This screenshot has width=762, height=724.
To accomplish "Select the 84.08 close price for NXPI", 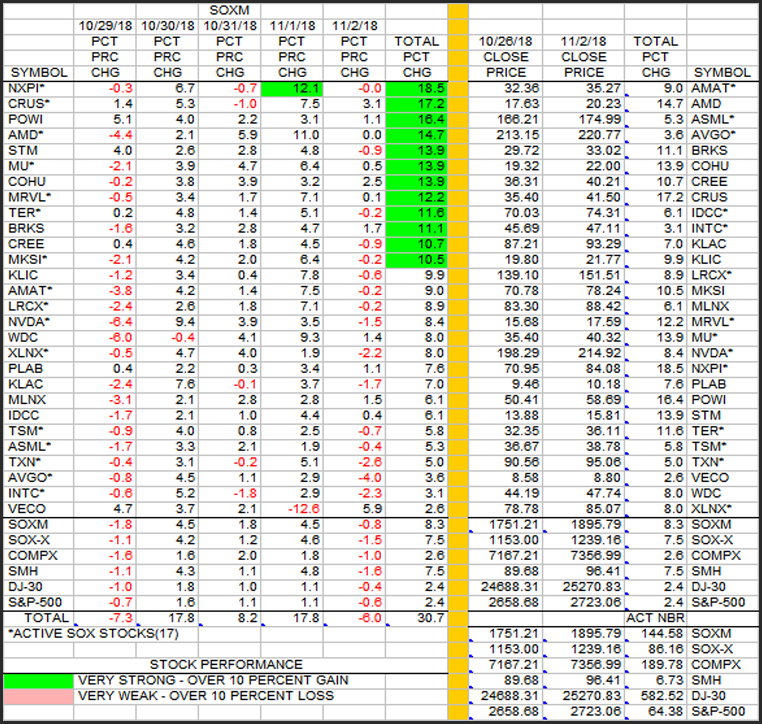I will (603, 369).
